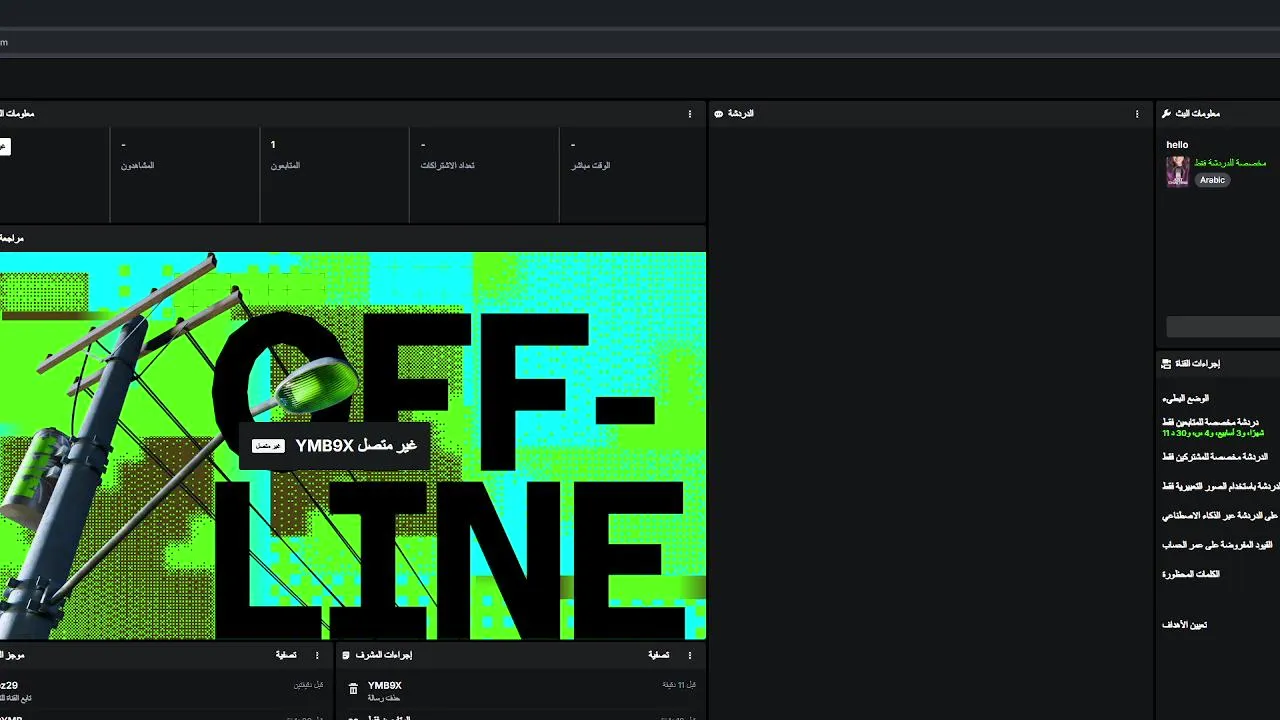Toggle slow mode (الوضع البطيء) quick action
The height and width of the screenshot is (720, 1280).
tap(1185, 398)
